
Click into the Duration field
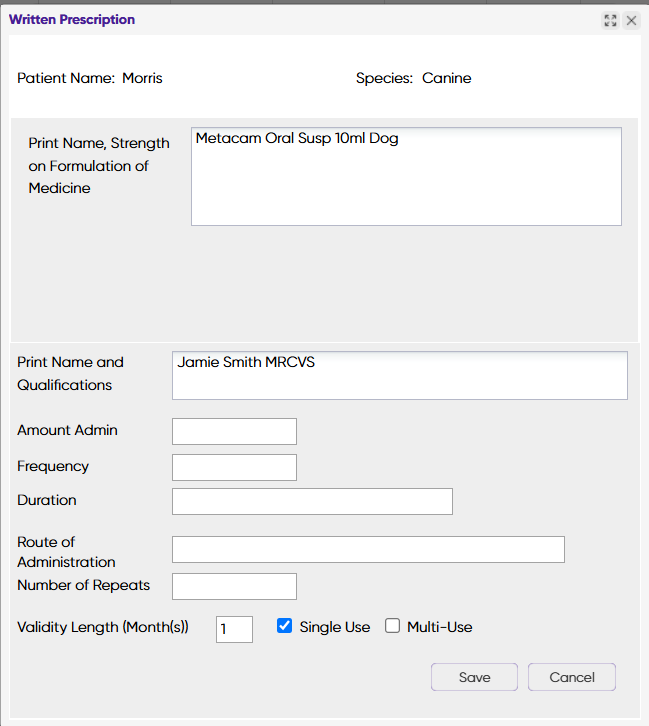(x=312, y=501)
